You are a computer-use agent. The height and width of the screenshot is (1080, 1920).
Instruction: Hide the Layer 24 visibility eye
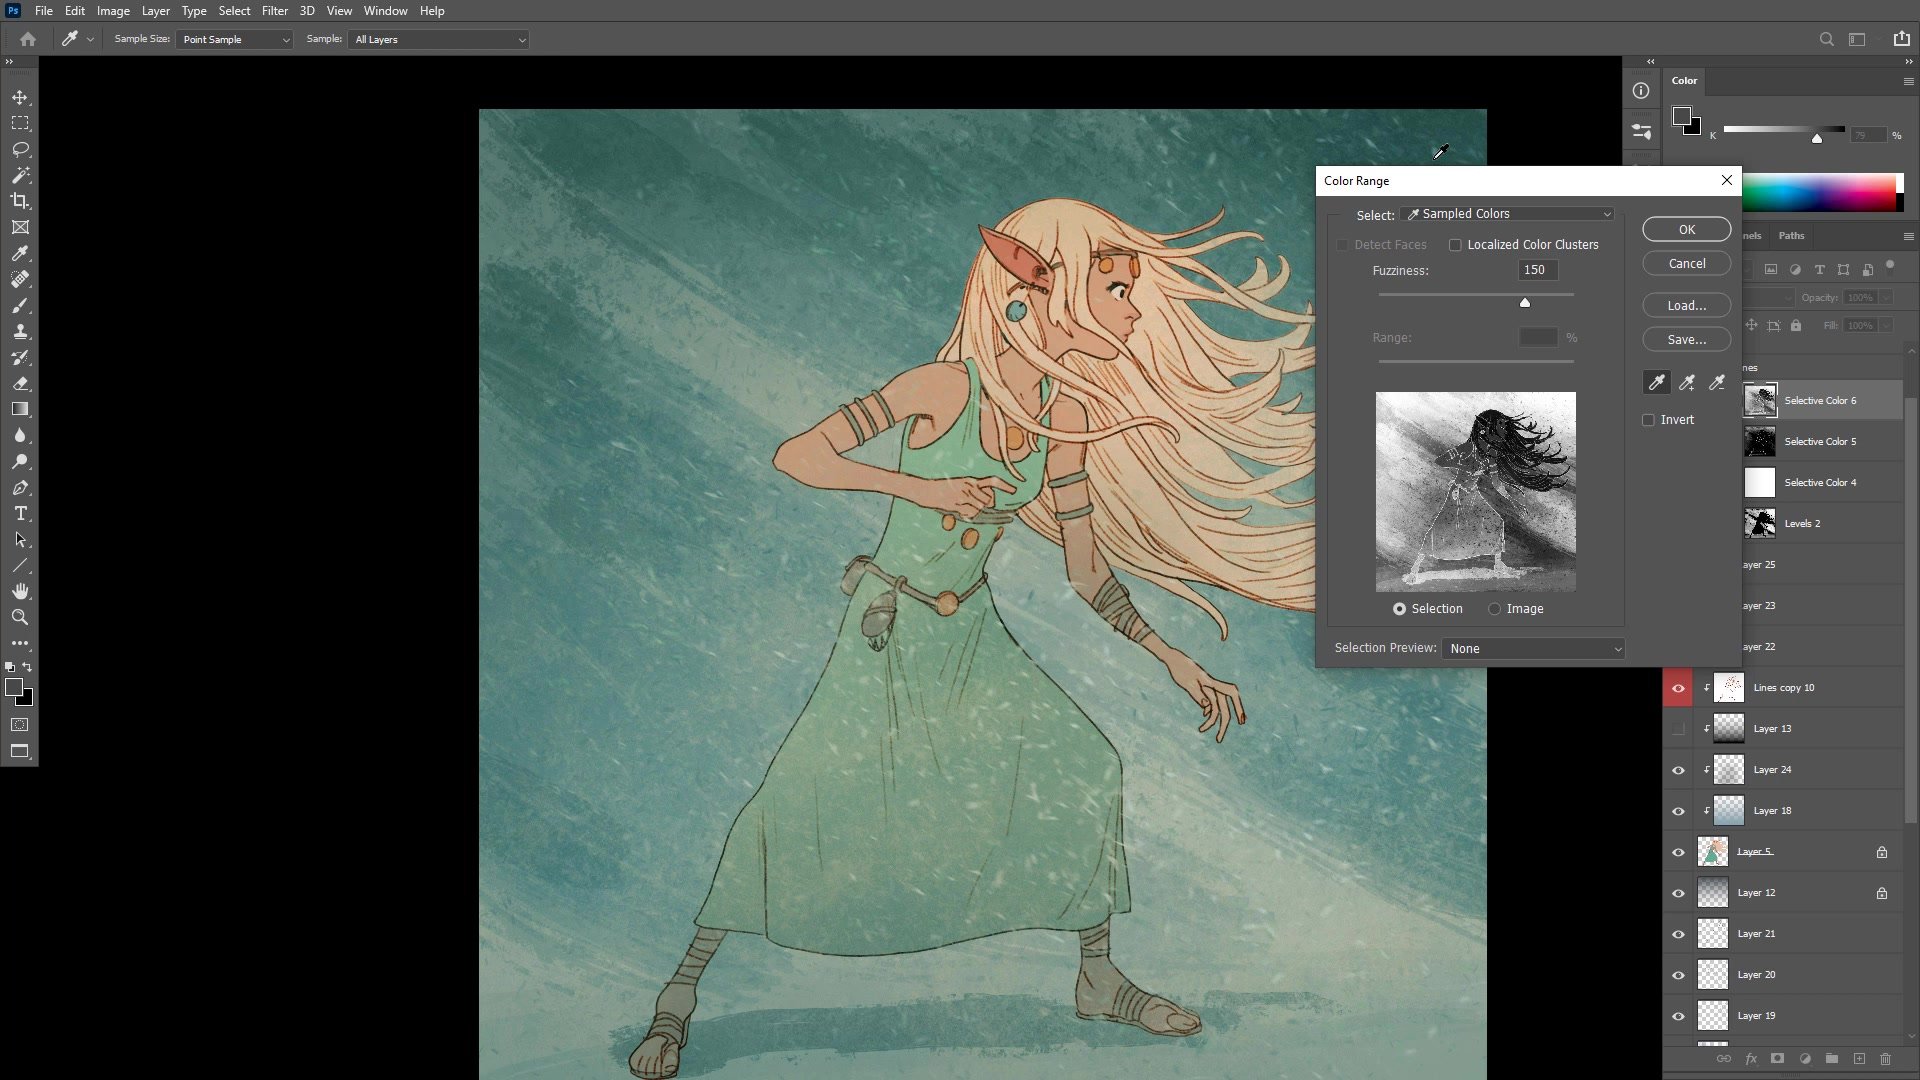[x=1678, y=770]
